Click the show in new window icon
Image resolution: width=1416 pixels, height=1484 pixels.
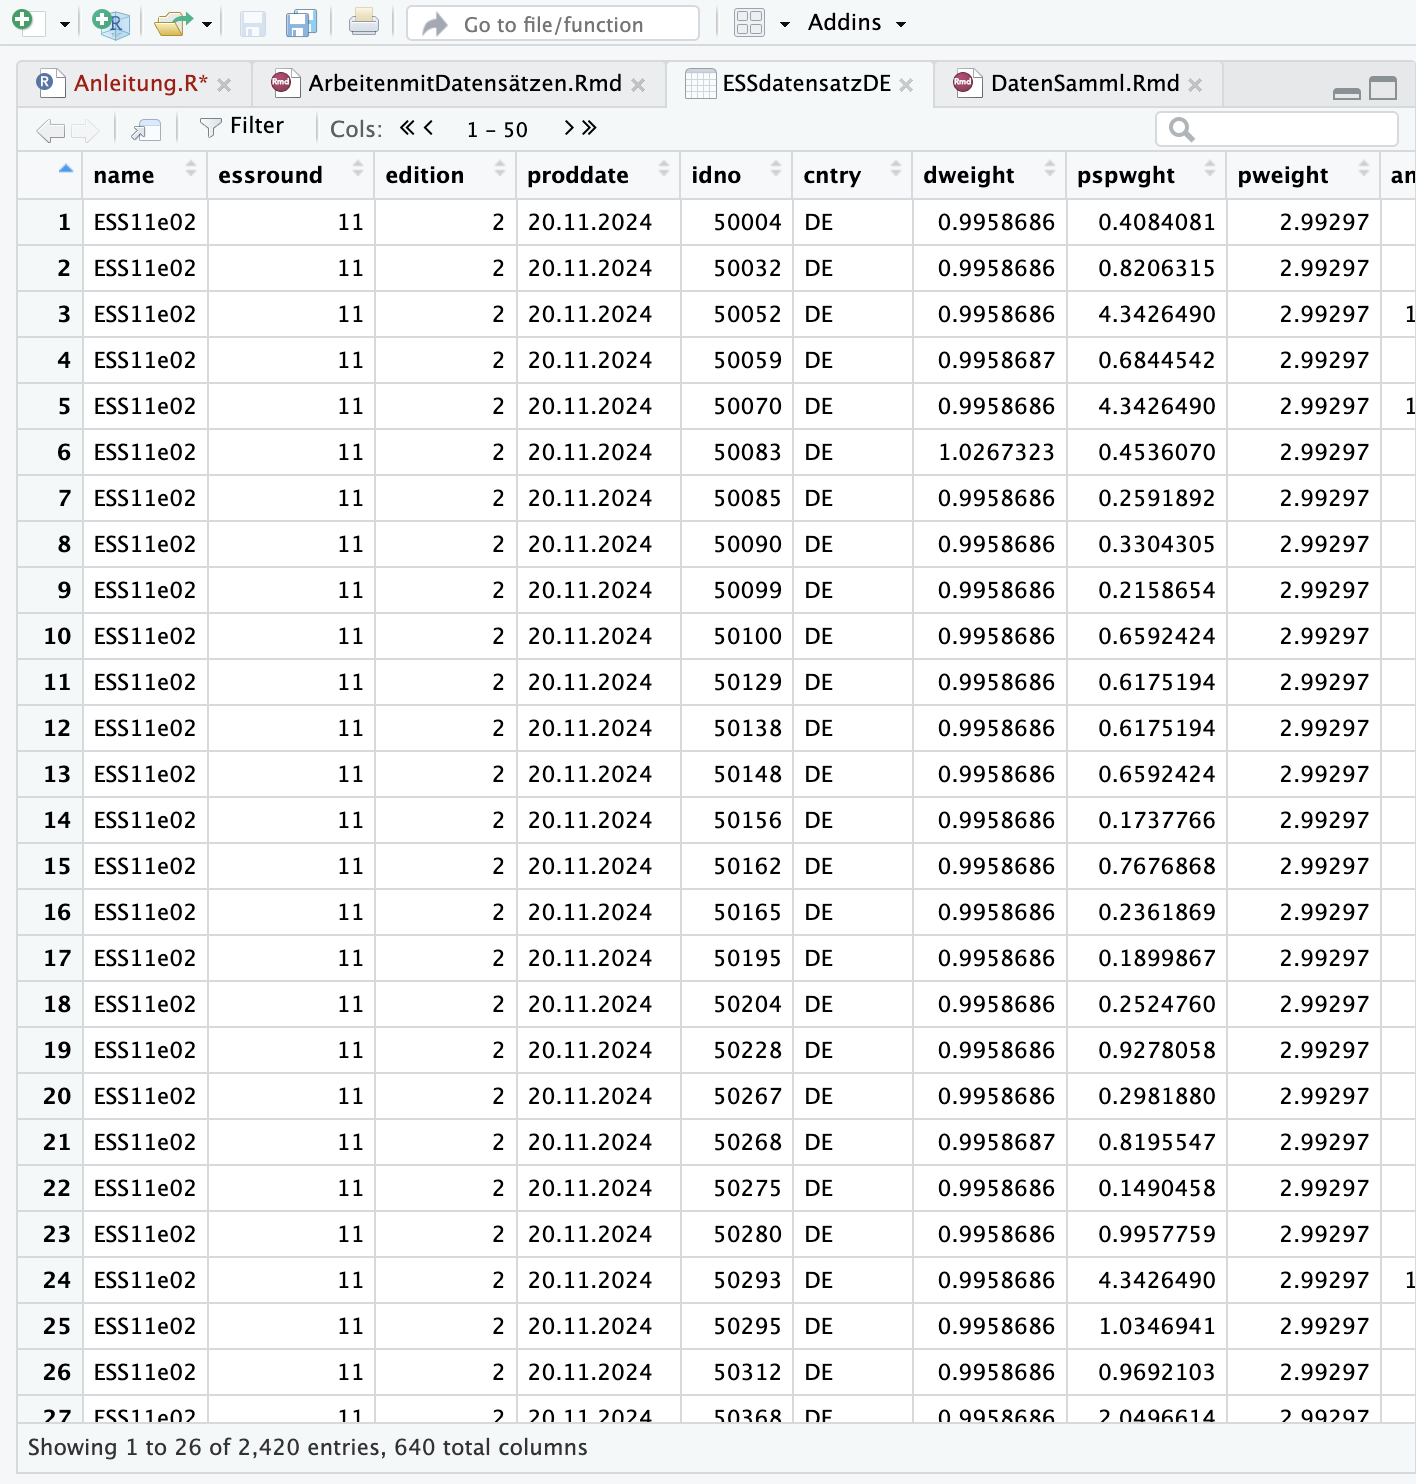pos(146,129)
